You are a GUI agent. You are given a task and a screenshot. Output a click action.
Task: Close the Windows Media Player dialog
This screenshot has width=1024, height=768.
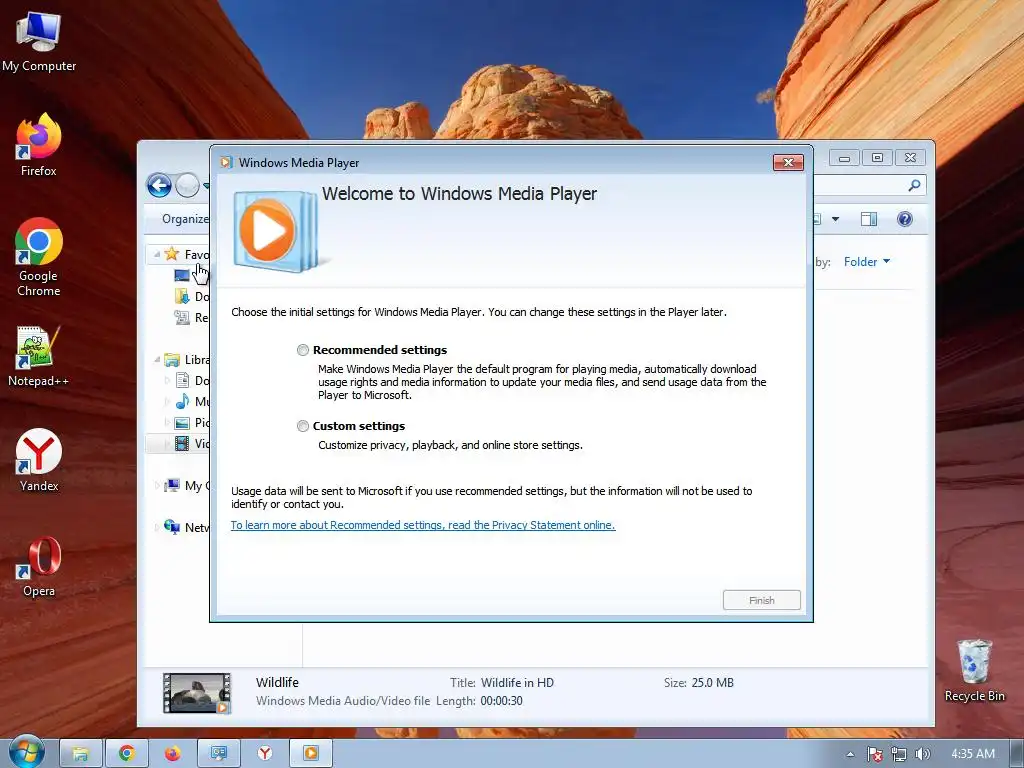click(x=788, y=162)
